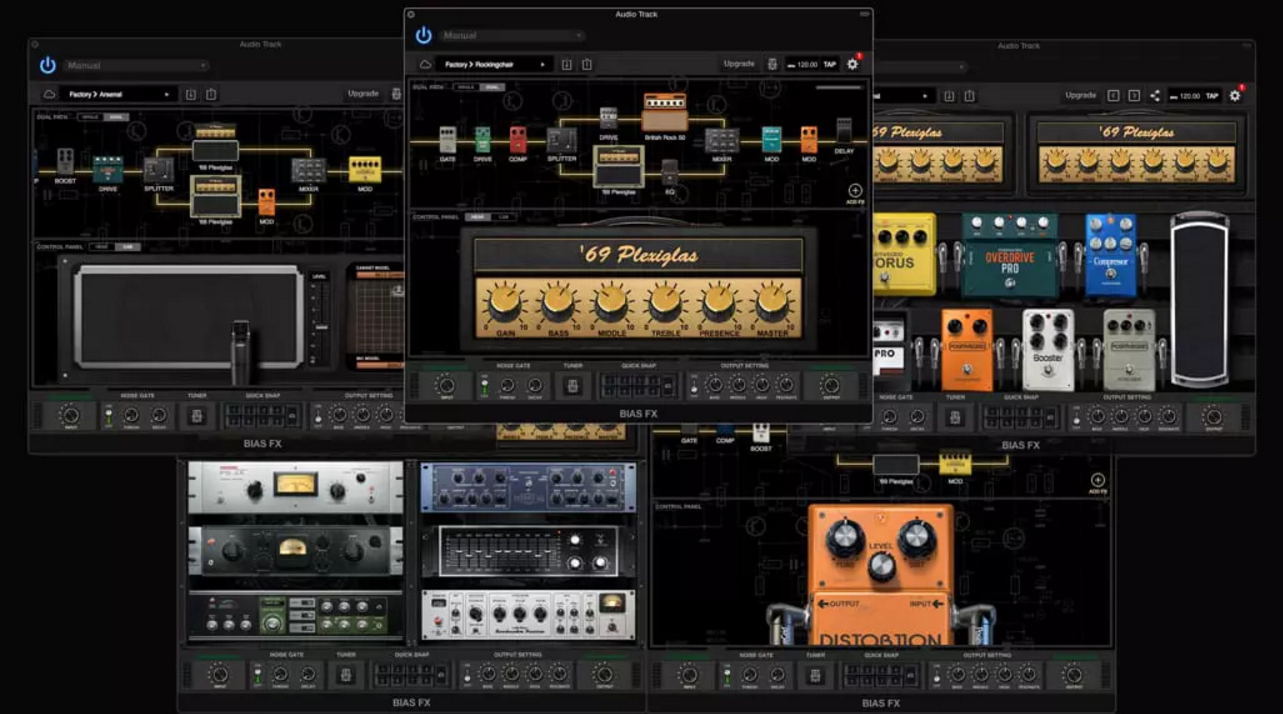Open pedal controller icon beside Rockingchair Upgrade
The width and height of the screenshot is (1283, 714).
[772, 64]
